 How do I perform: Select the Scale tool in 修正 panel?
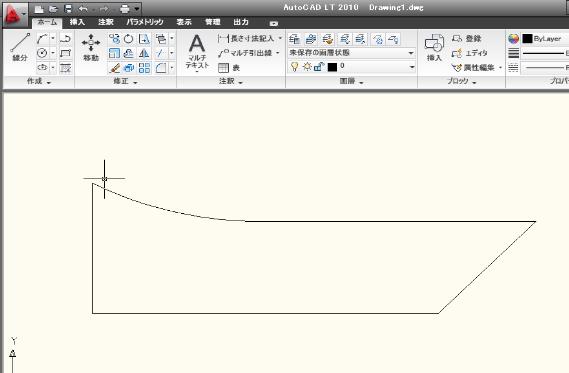(x=114, y=53)
